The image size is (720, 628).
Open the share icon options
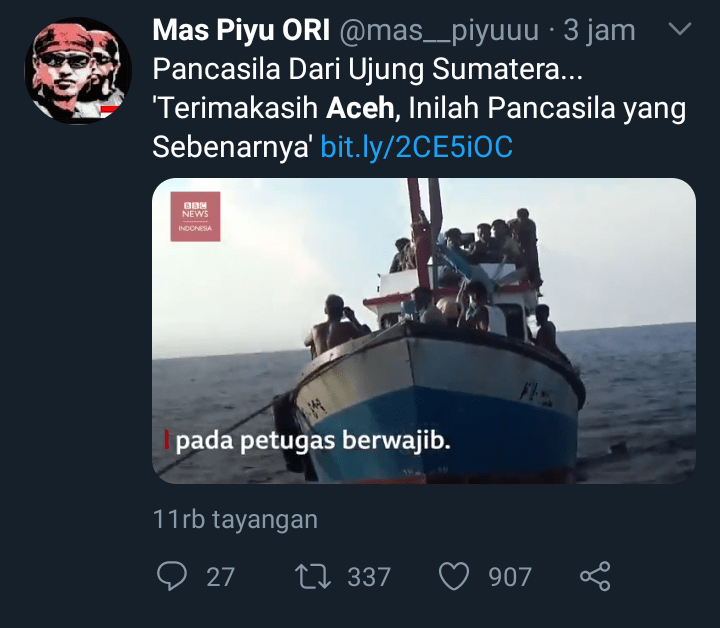(x=595, y=576)
